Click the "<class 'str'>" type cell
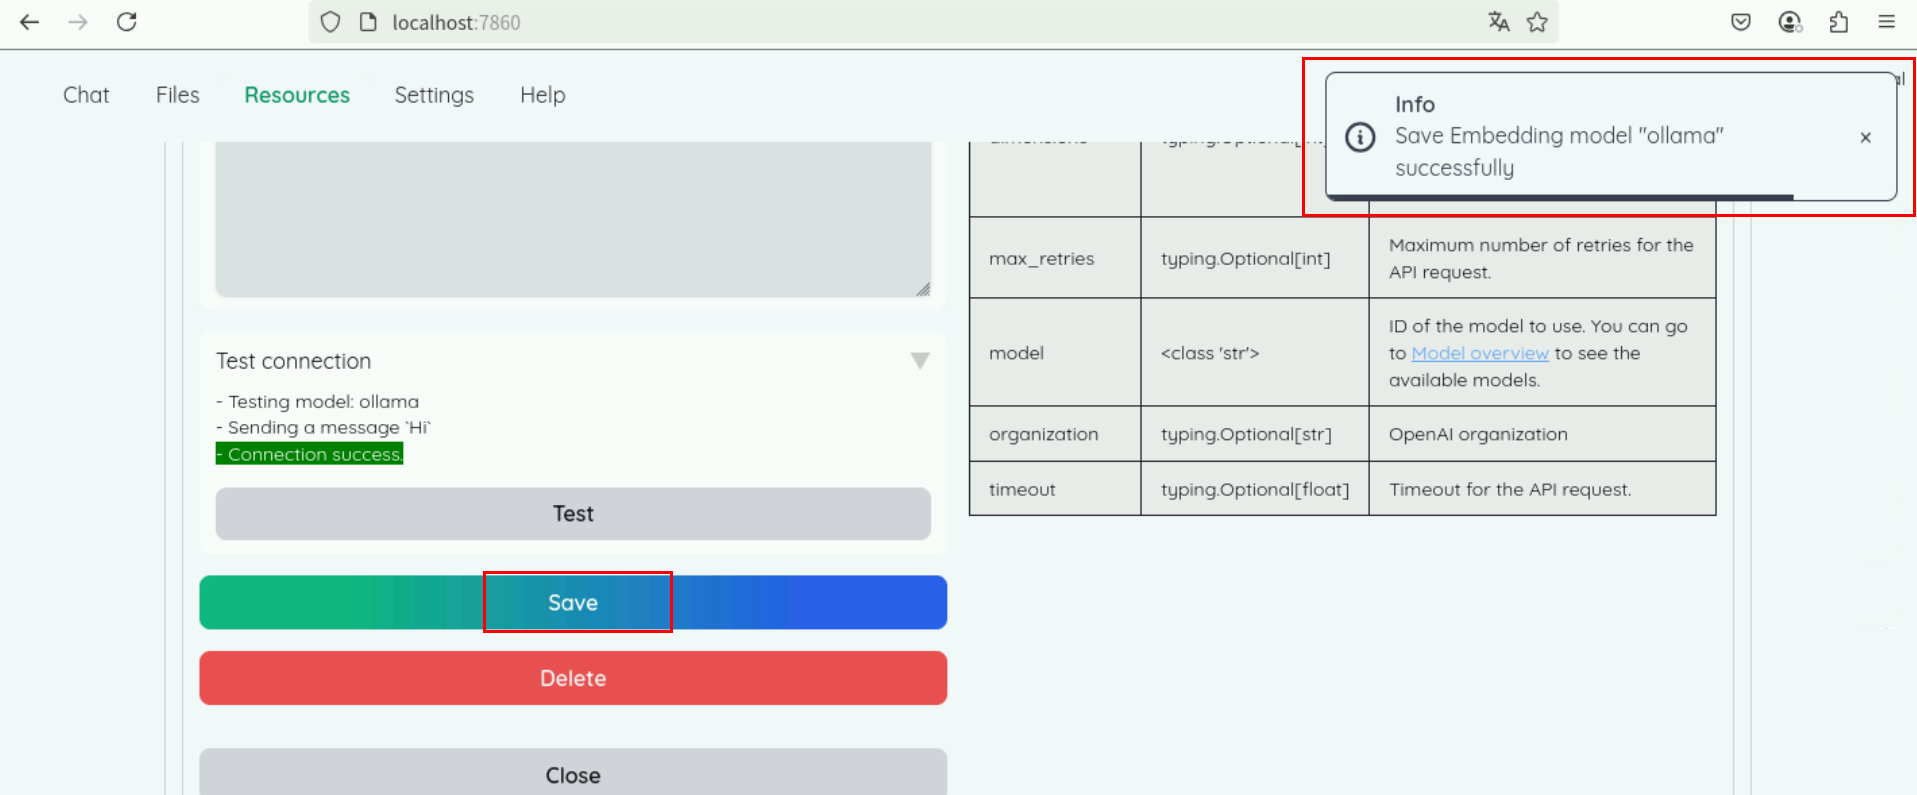 click(1255, 353)
